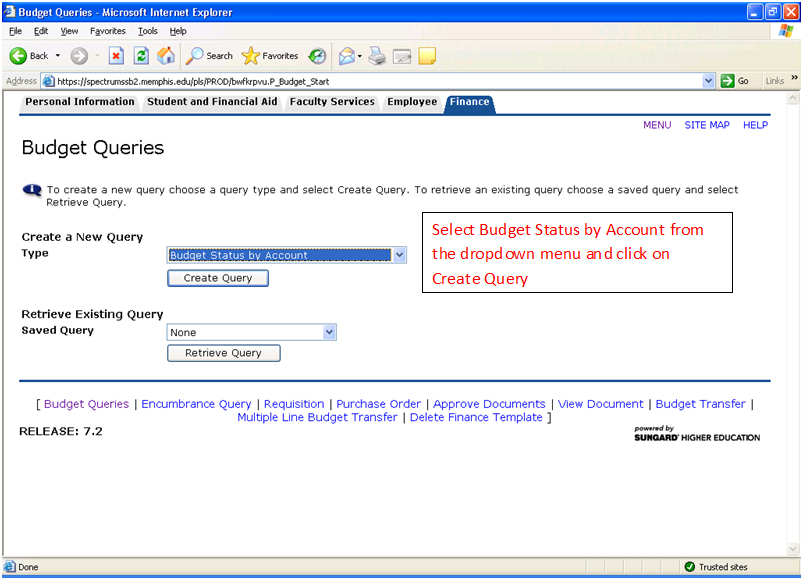Click the Retrieve Query button
This screenshot has width=803, height=580.
pos(223,353)
